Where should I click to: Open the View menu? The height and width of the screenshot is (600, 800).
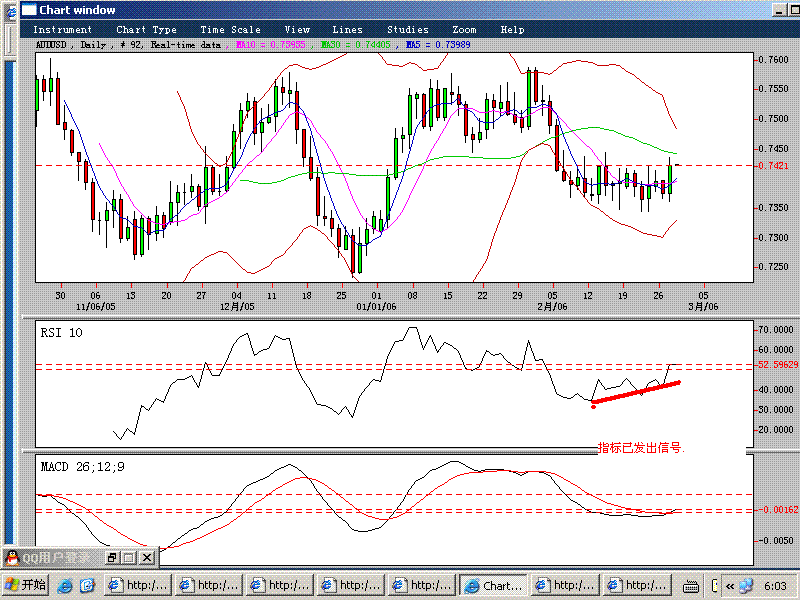297,30
